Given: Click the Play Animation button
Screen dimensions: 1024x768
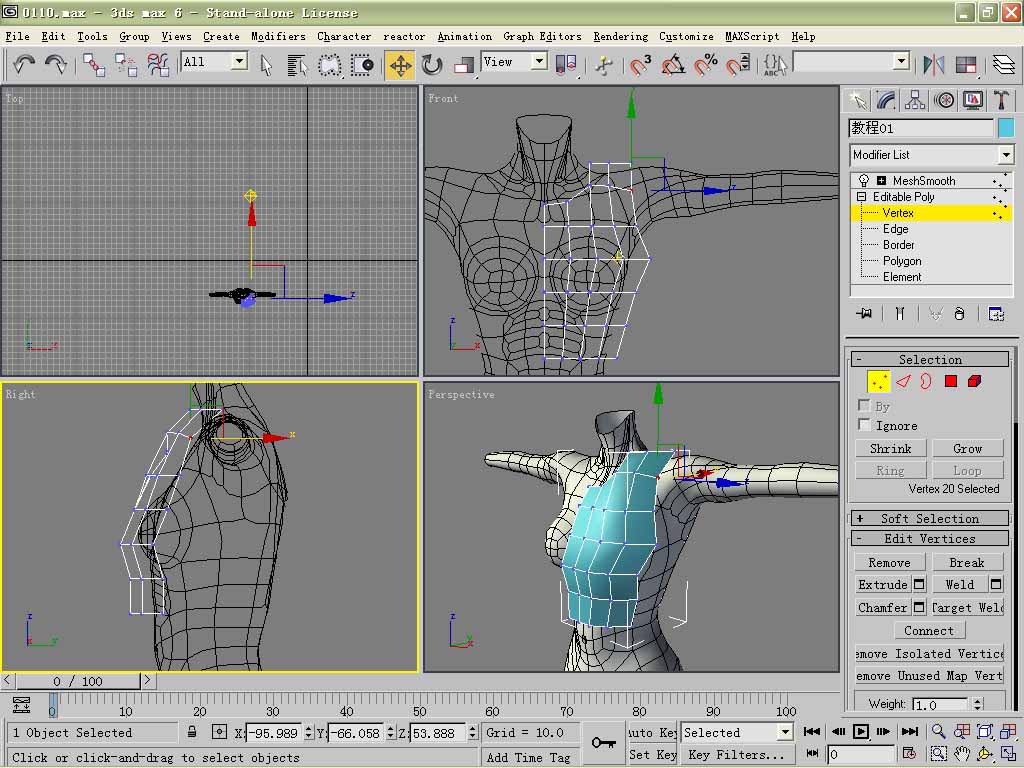Looking at the screenshot, I should (861, 731).
